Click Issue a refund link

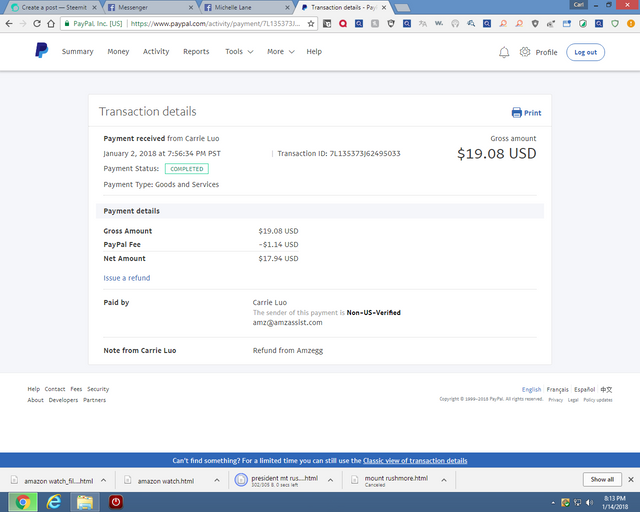[127, 278]
